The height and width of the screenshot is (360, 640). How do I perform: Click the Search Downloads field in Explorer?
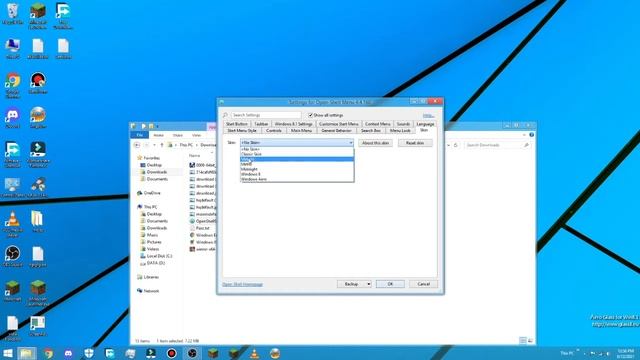coord(498,145)
